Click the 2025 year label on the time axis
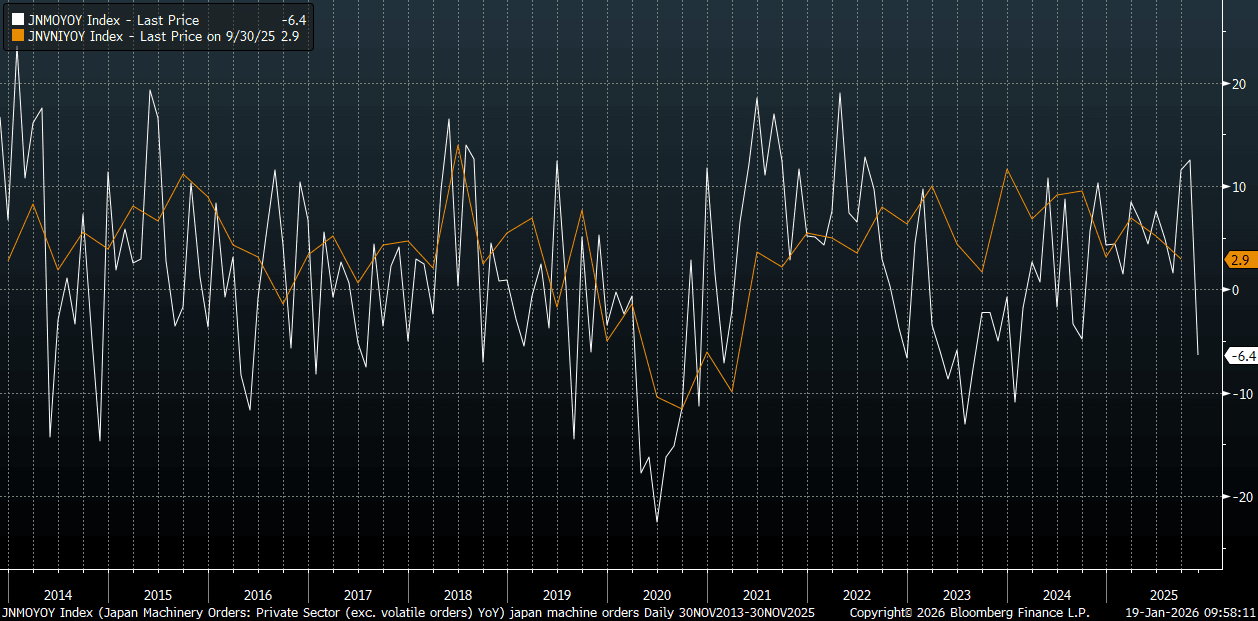Viewport: 1258px width, 621px height. pos(1157,593)
